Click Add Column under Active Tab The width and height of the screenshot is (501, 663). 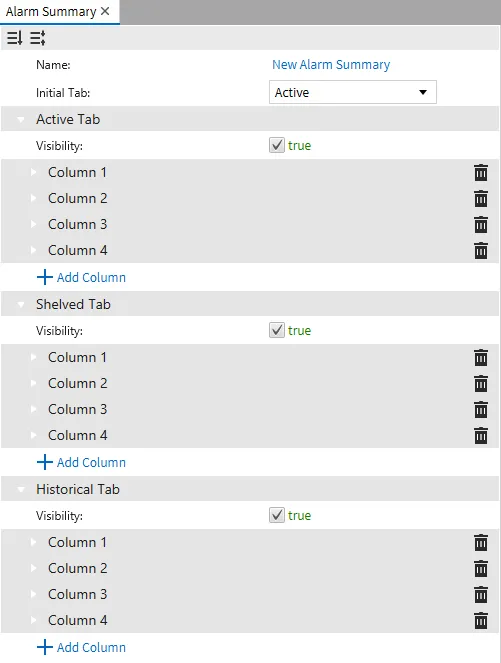tap(81, 277)
